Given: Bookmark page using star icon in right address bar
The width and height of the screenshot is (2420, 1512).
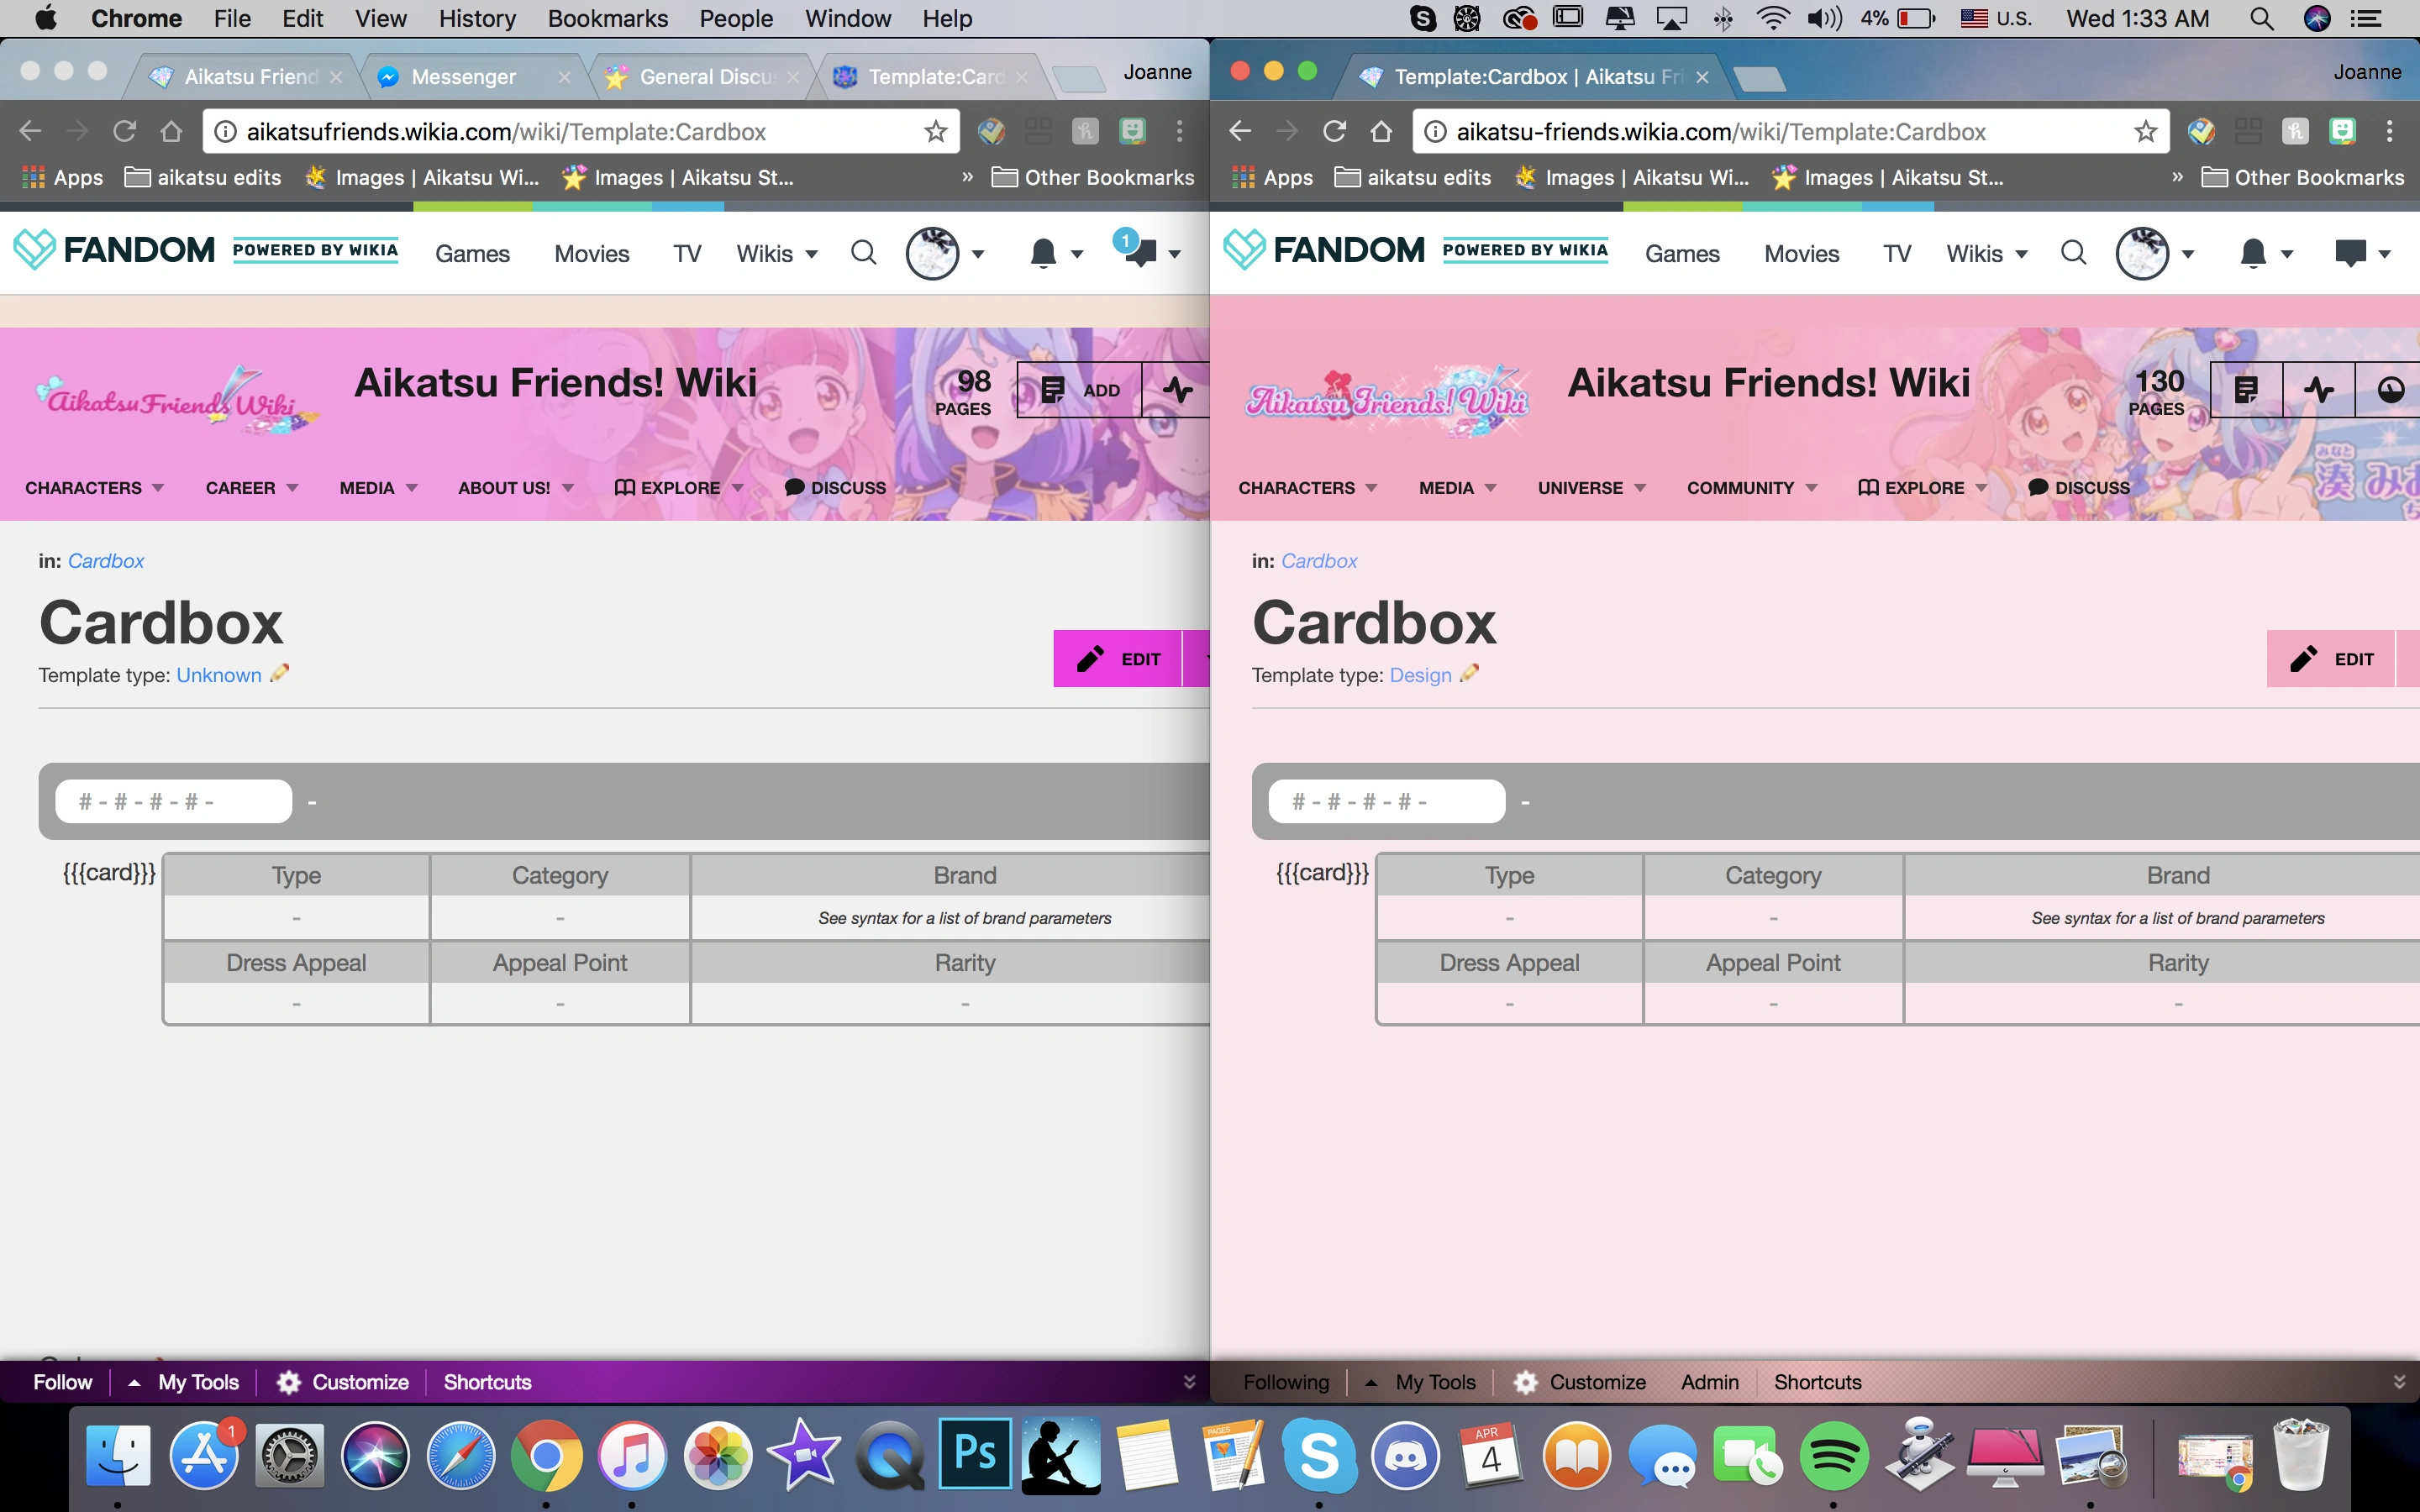Looking at the screenshot, I should coord(2145,132).
